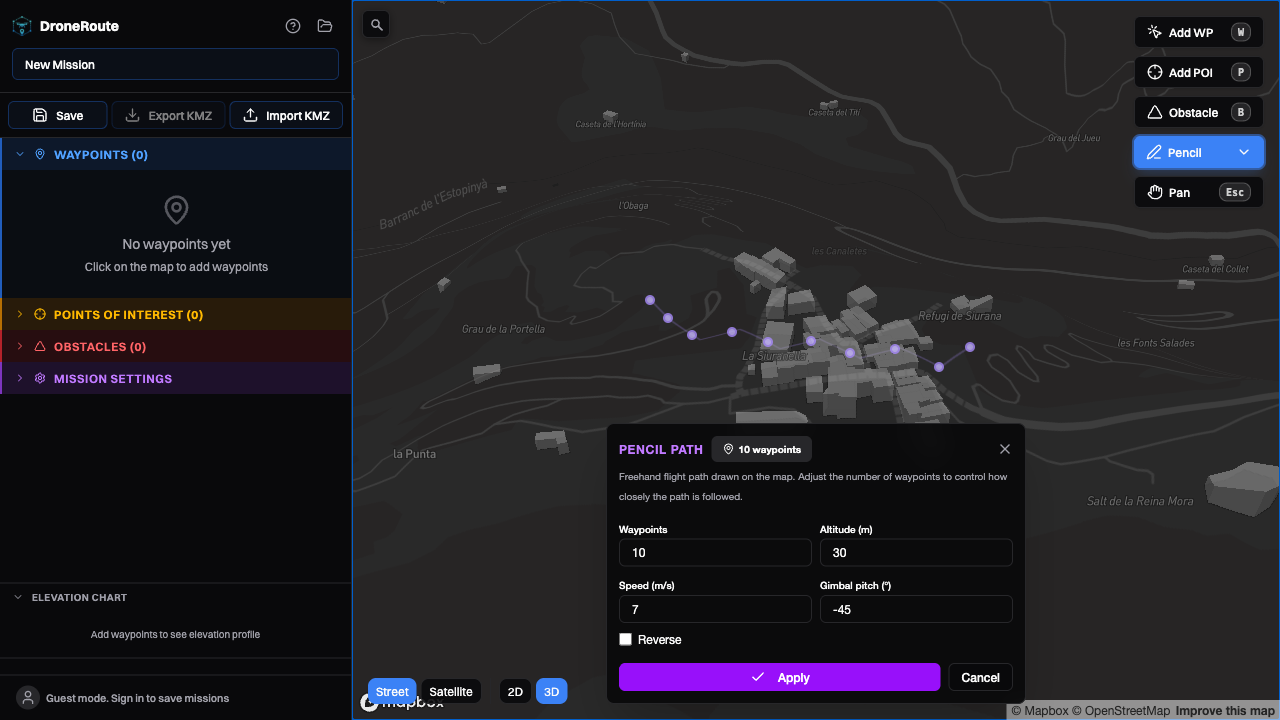Click the guest user avatar icon
This screenshot has height=720, width=1280.
tap(29, 698)
